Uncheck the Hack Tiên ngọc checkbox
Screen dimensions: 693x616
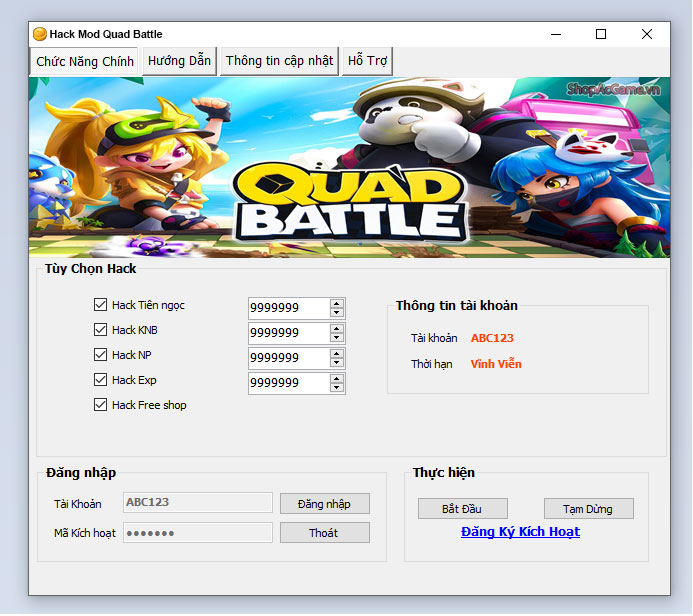point(100,304)
